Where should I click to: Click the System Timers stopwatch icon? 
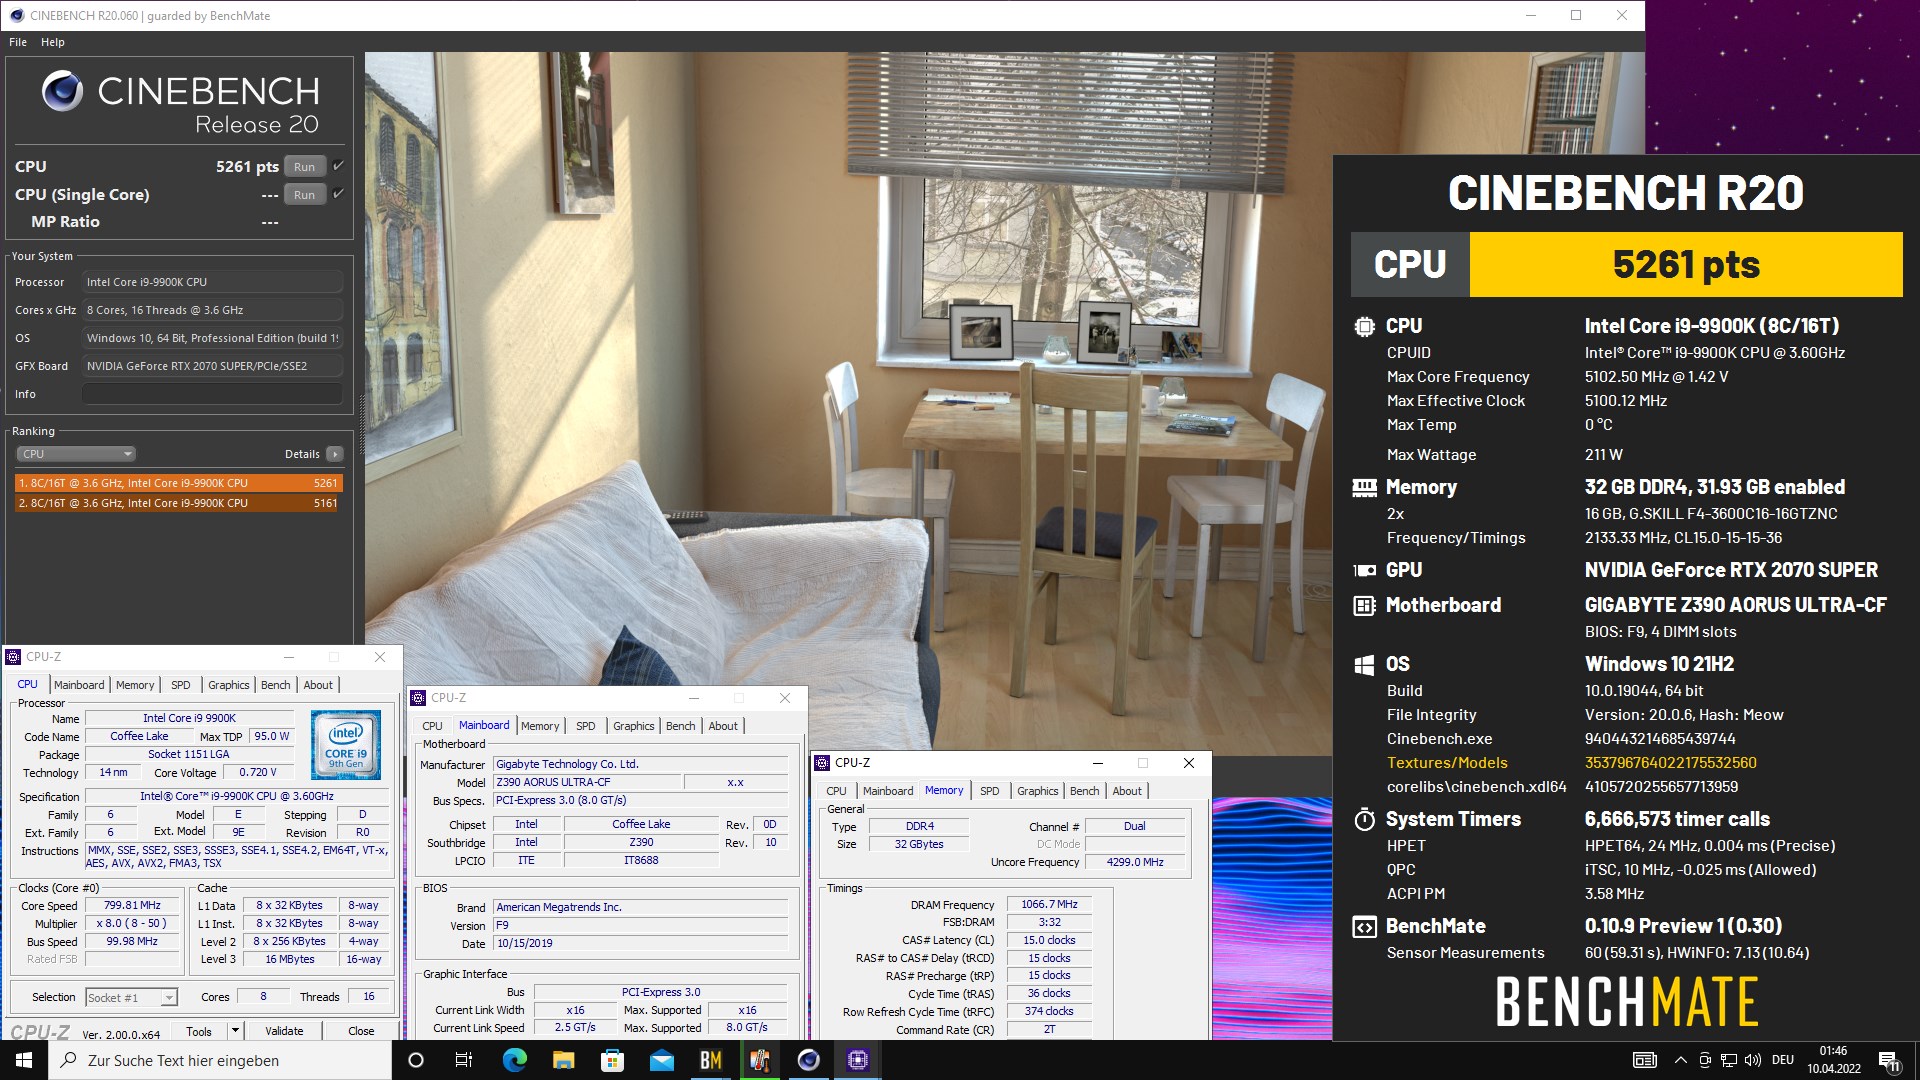point(1364,820)
